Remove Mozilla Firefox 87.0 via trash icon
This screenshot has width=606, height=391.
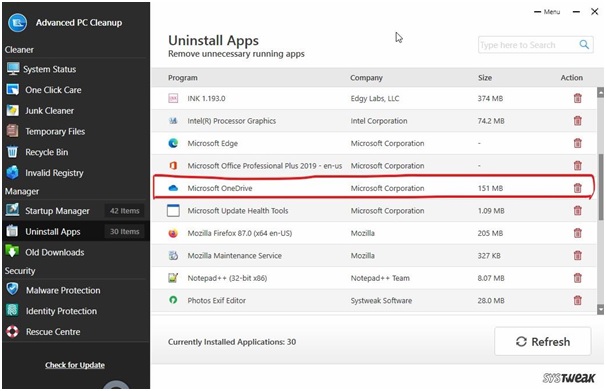pyautogui.click(x=577, y=233)
